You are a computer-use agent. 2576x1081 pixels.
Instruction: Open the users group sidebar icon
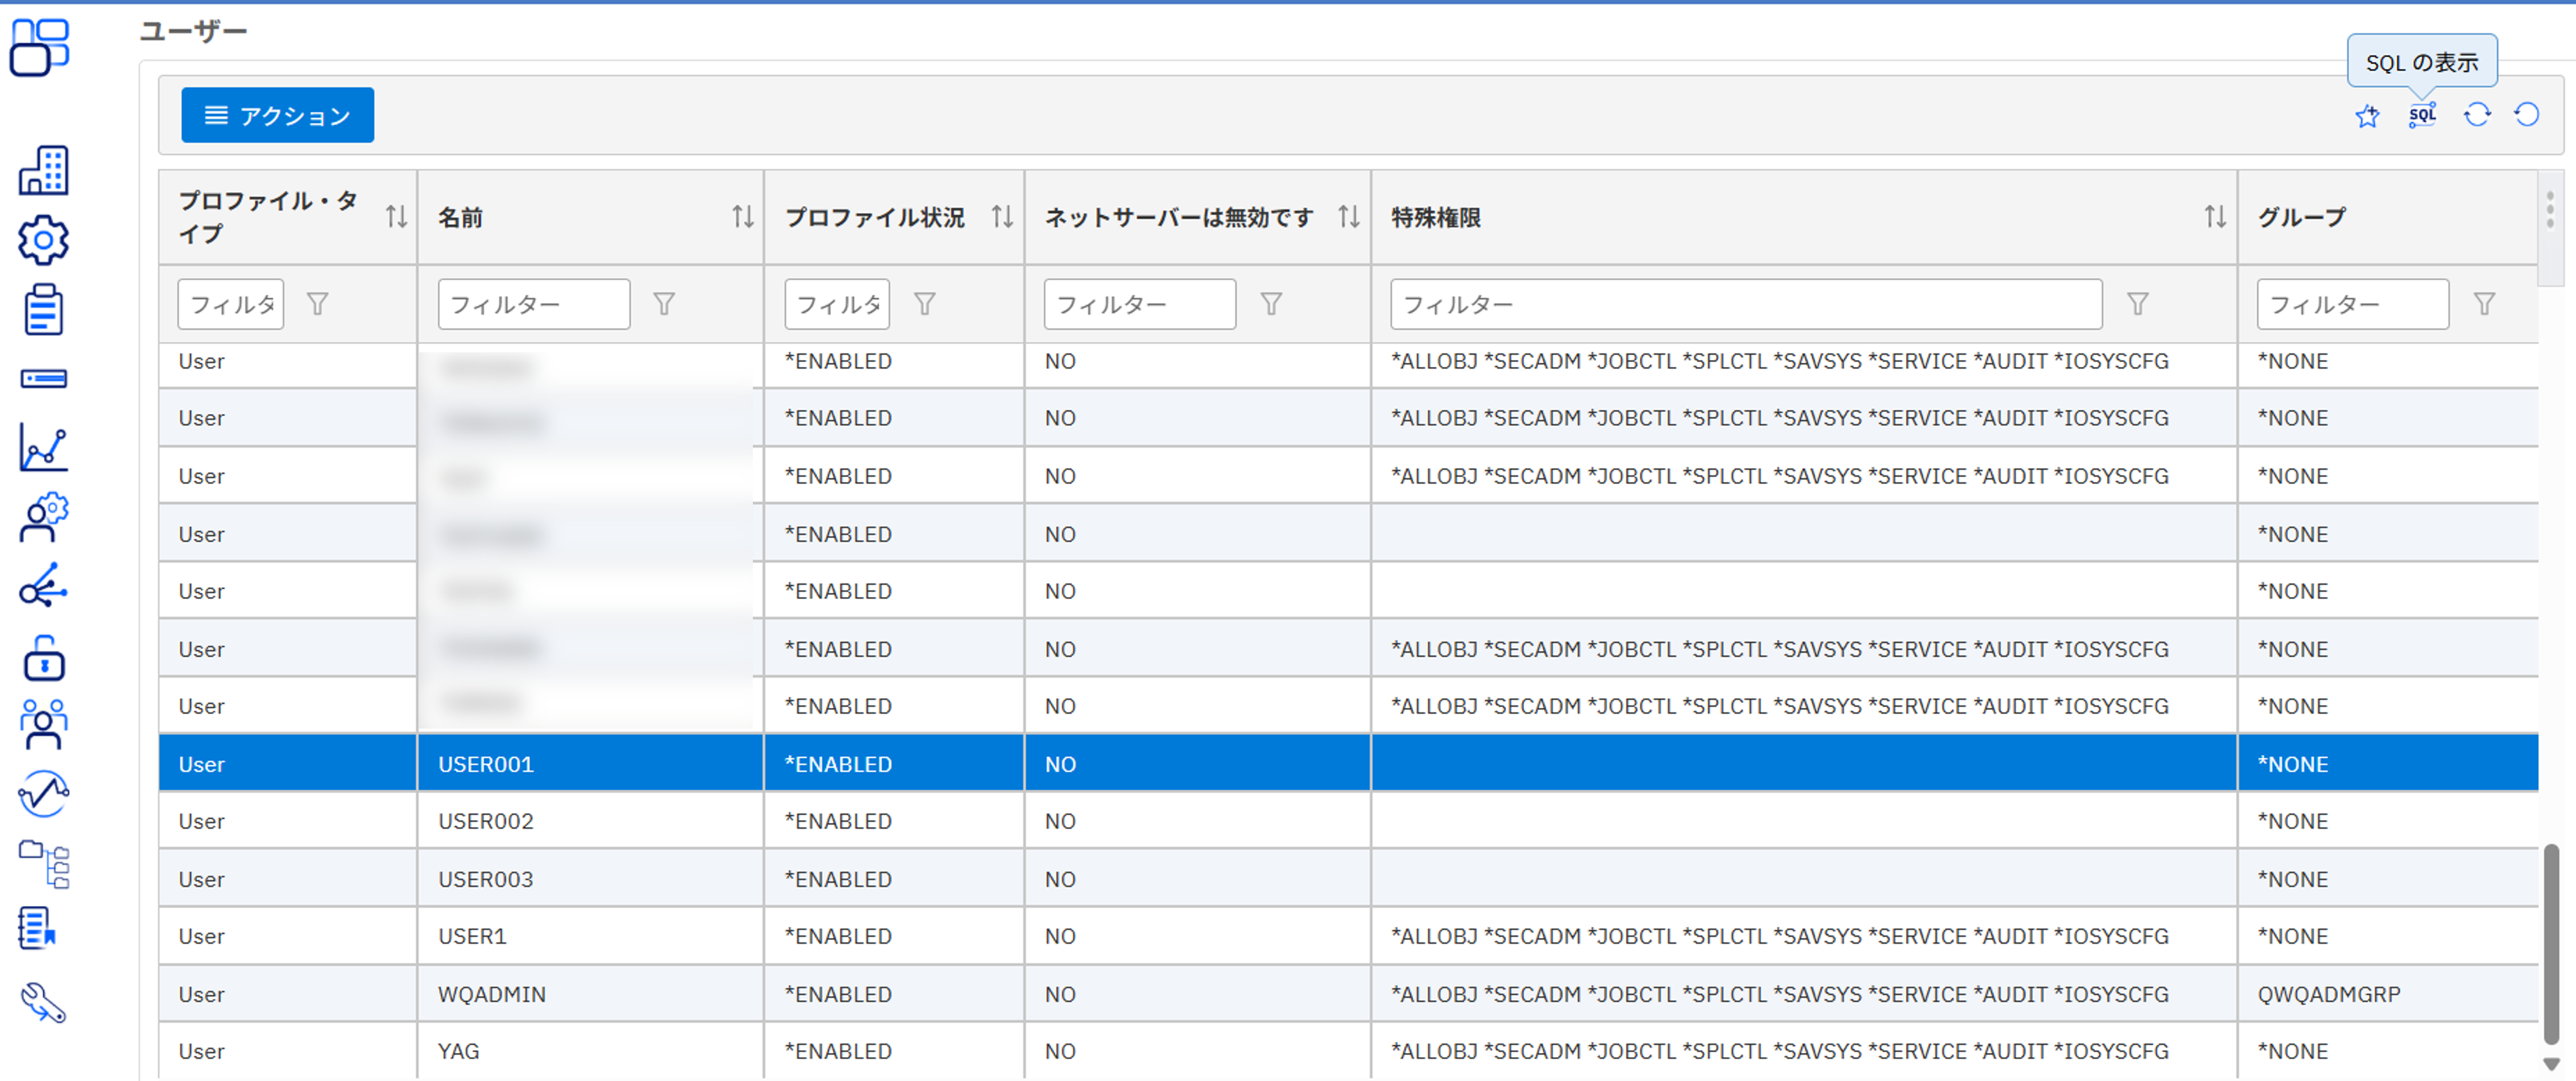[x=43, y=724]
